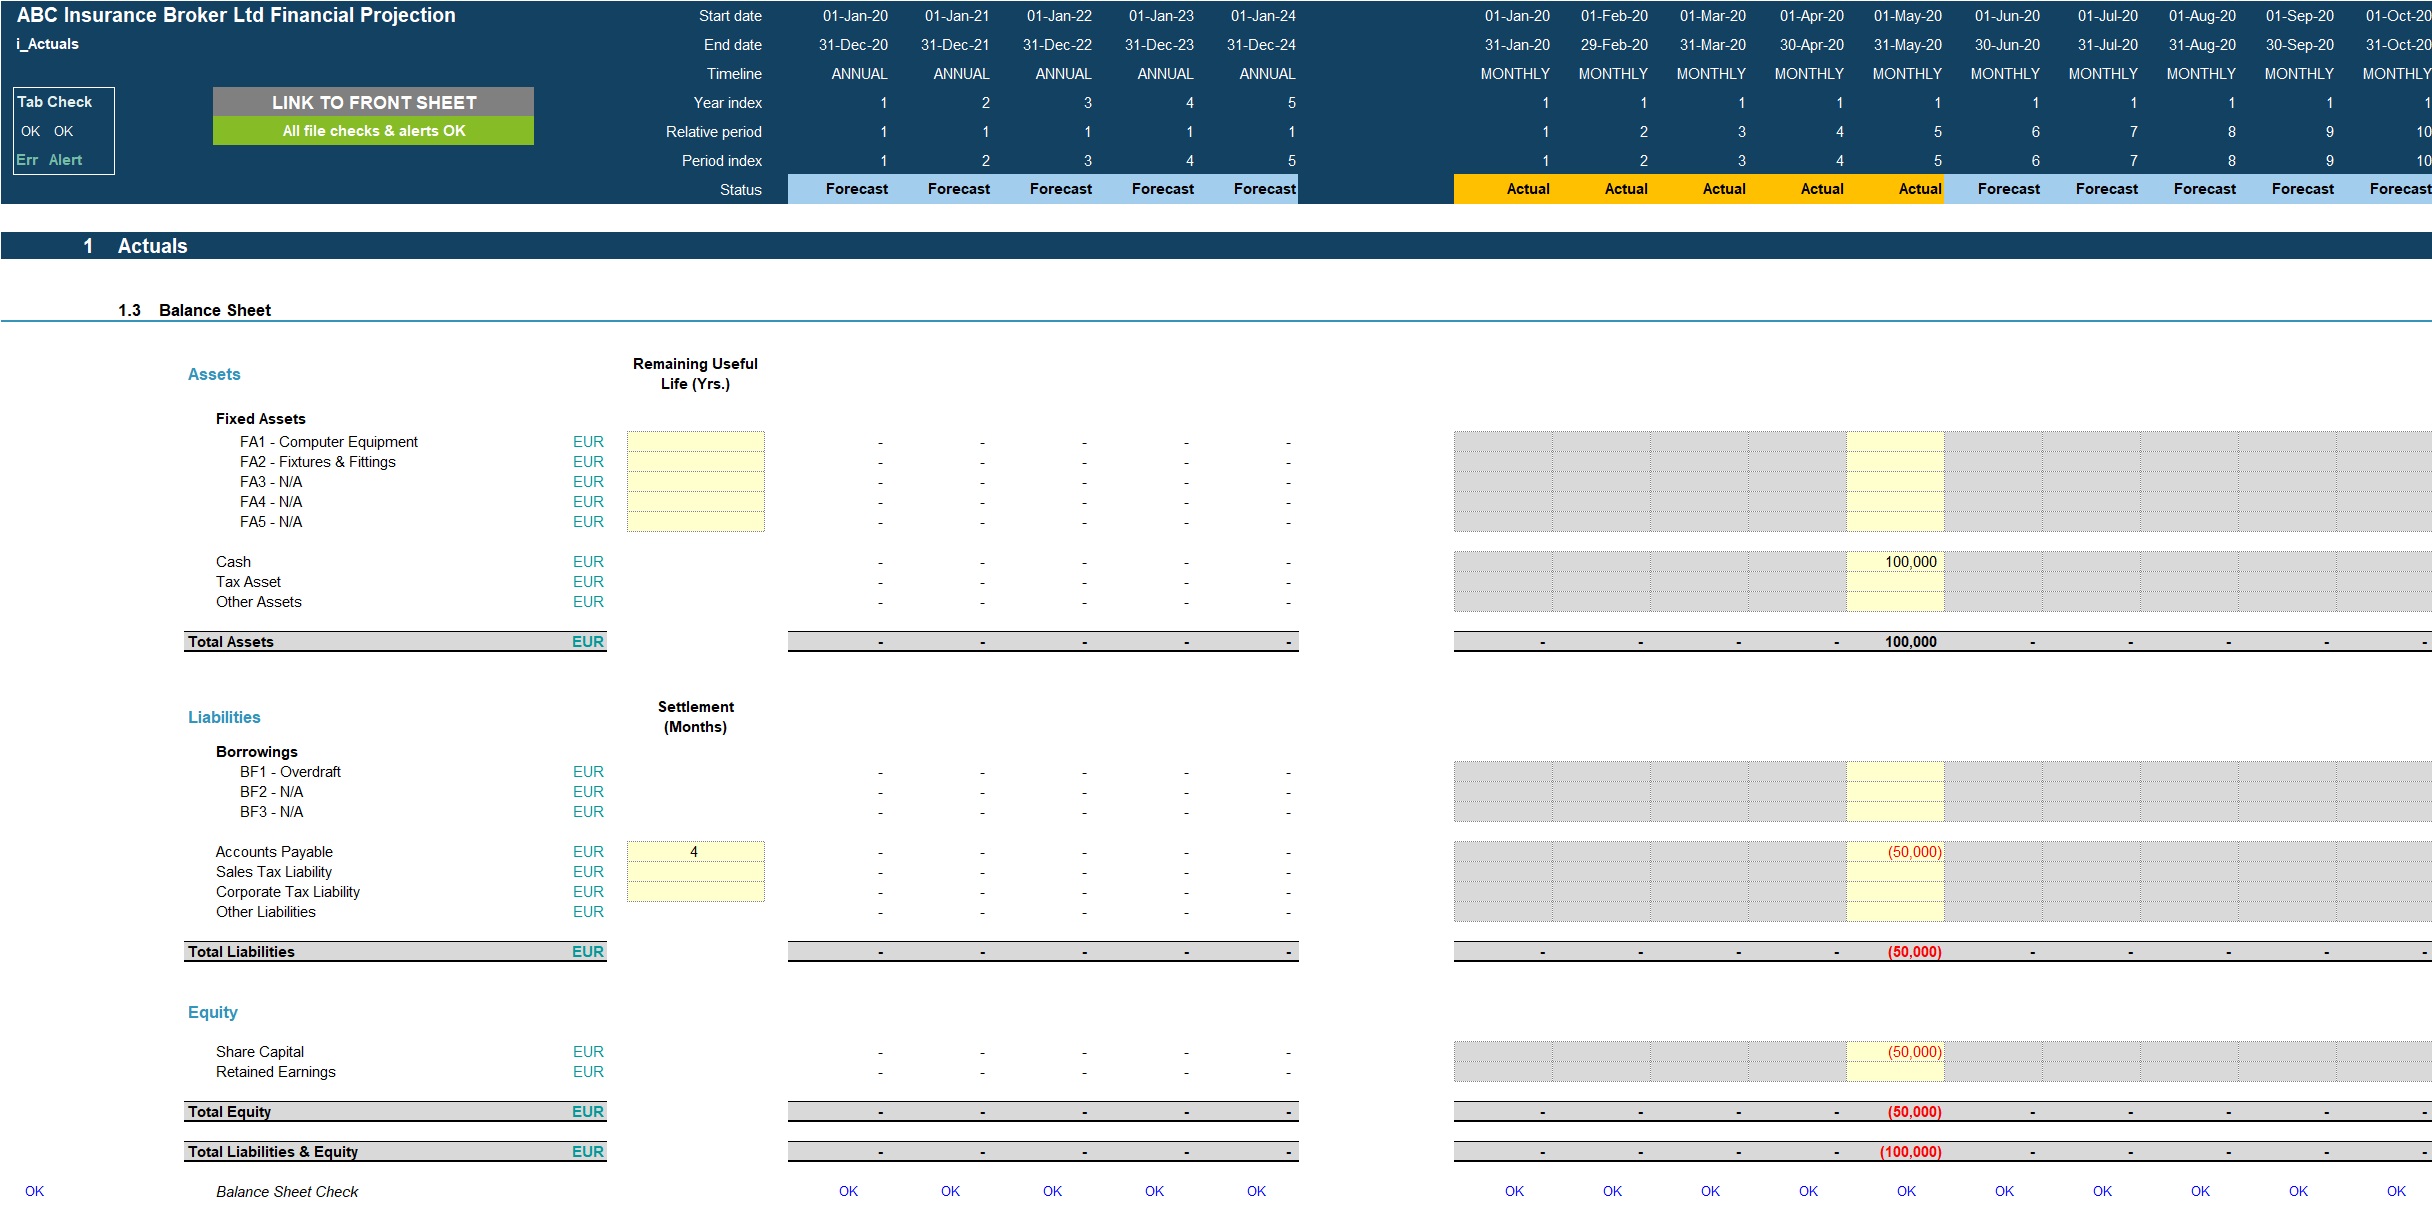Viewport: 2432px width, 1220px height.
Task: Click the Remaining Useful Life (Yrs.) header
Action: tap(695, 374)
